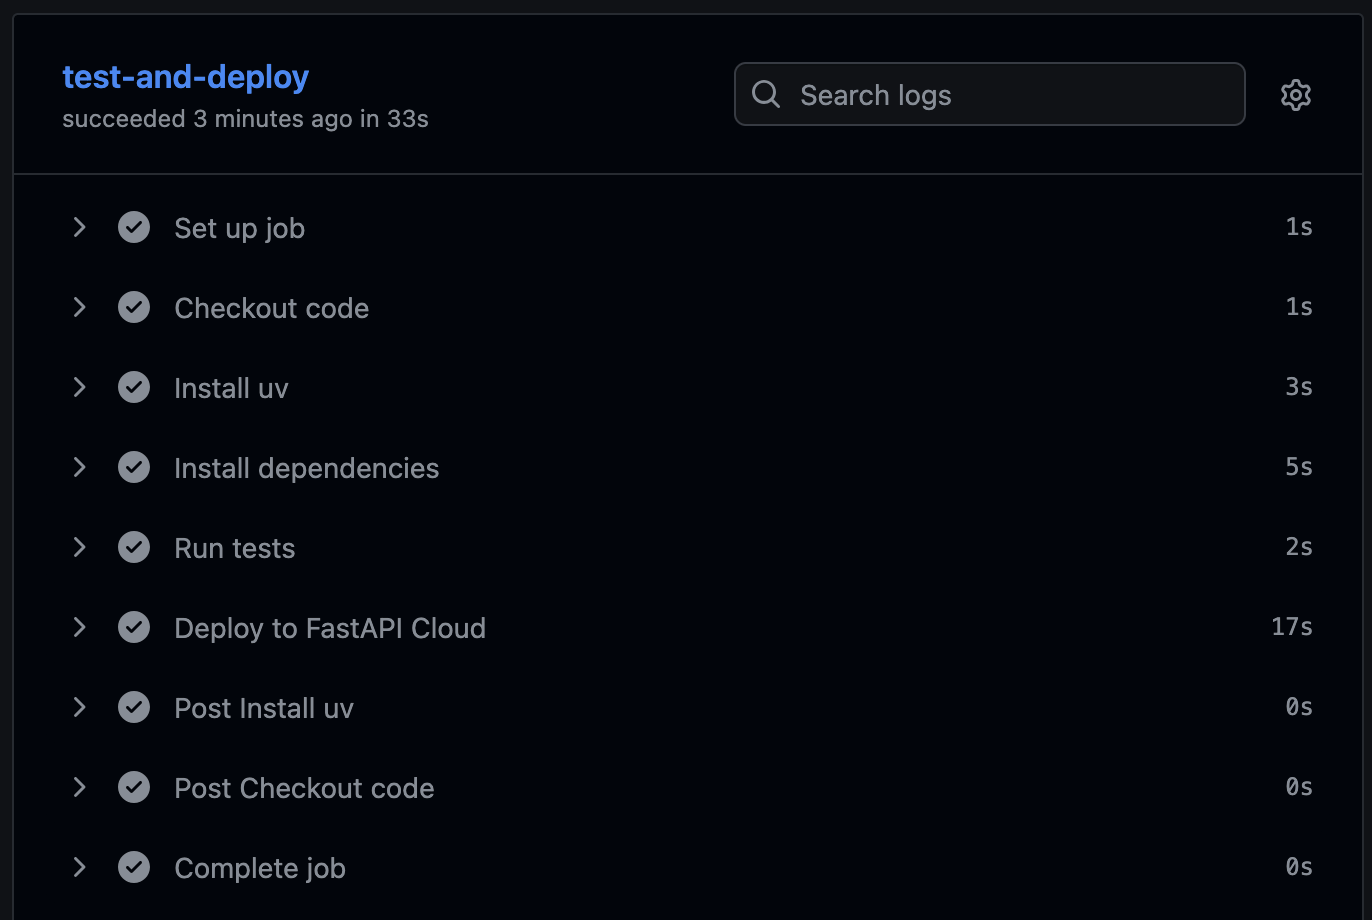1372x920 pixels.
Task: Click the 'Install dependencies' step name
Action: (307, 469)
